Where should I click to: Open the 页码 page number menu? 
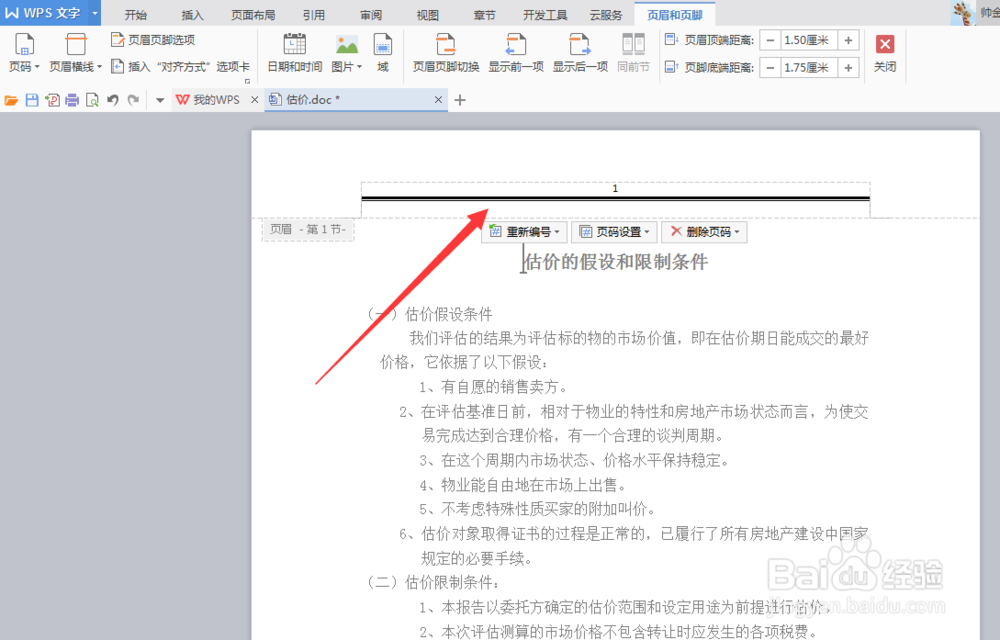[24, 53]
